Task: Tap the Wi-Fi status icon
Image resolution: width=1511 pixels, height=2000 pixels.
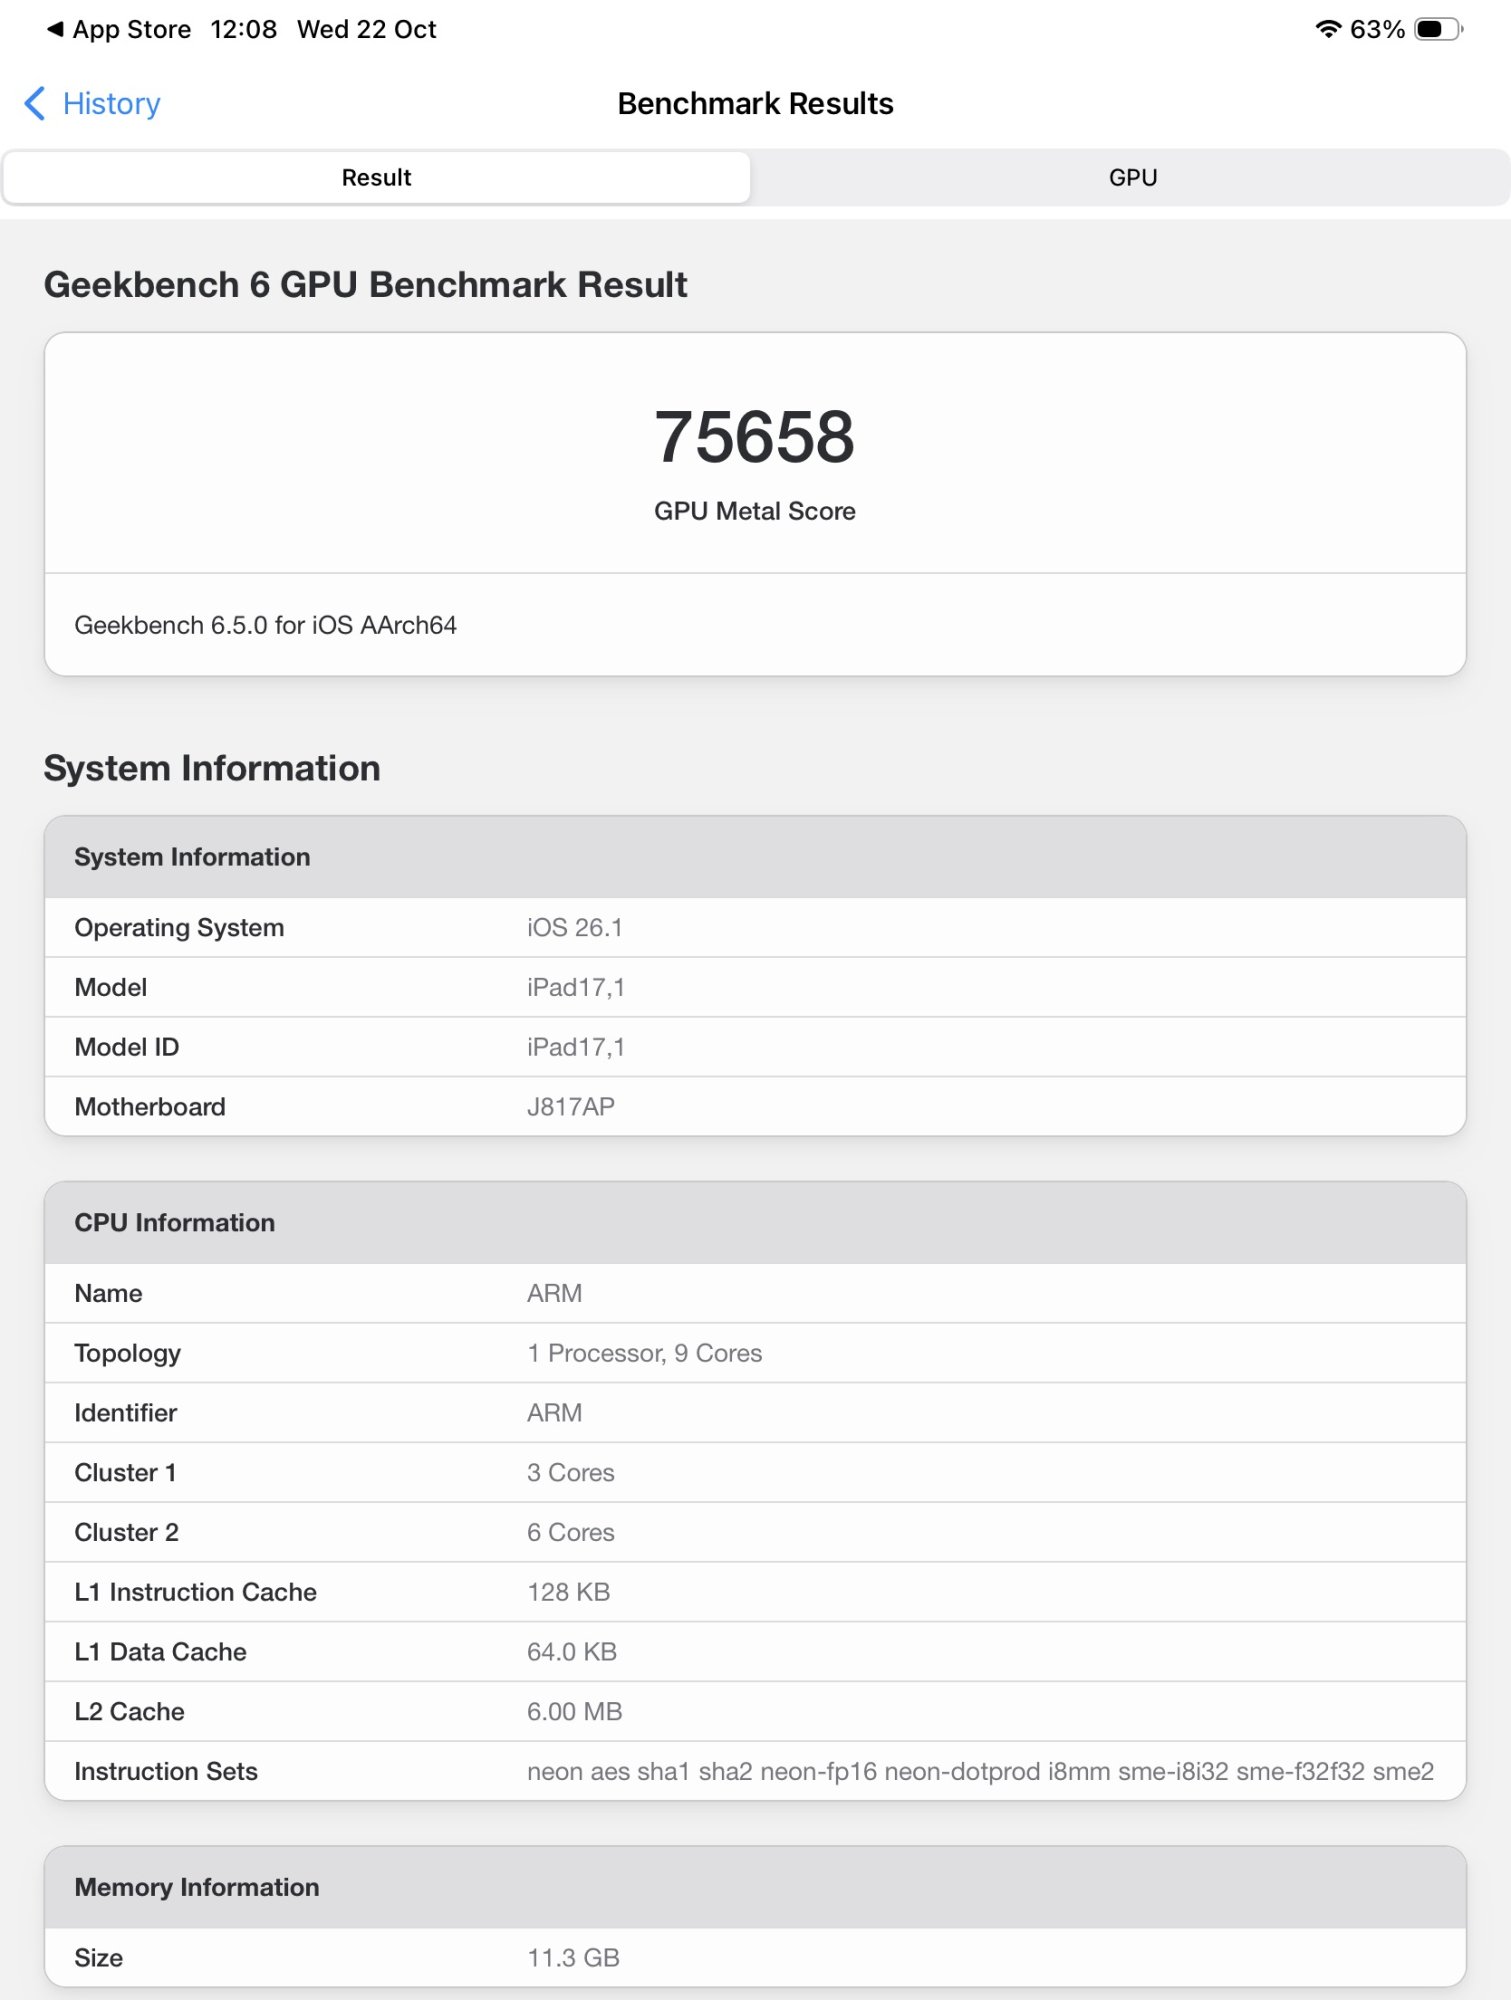Action: 1327,29
